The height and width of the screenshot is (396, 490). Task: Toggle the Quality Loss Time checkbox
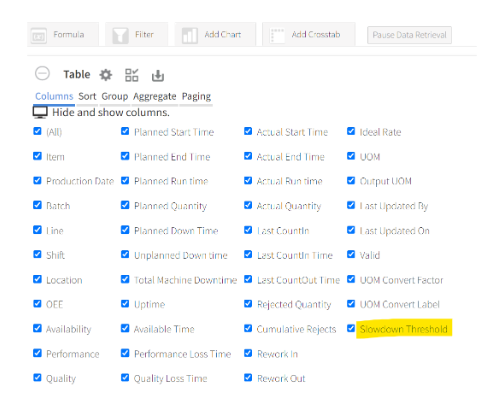[x=125, y=378]
